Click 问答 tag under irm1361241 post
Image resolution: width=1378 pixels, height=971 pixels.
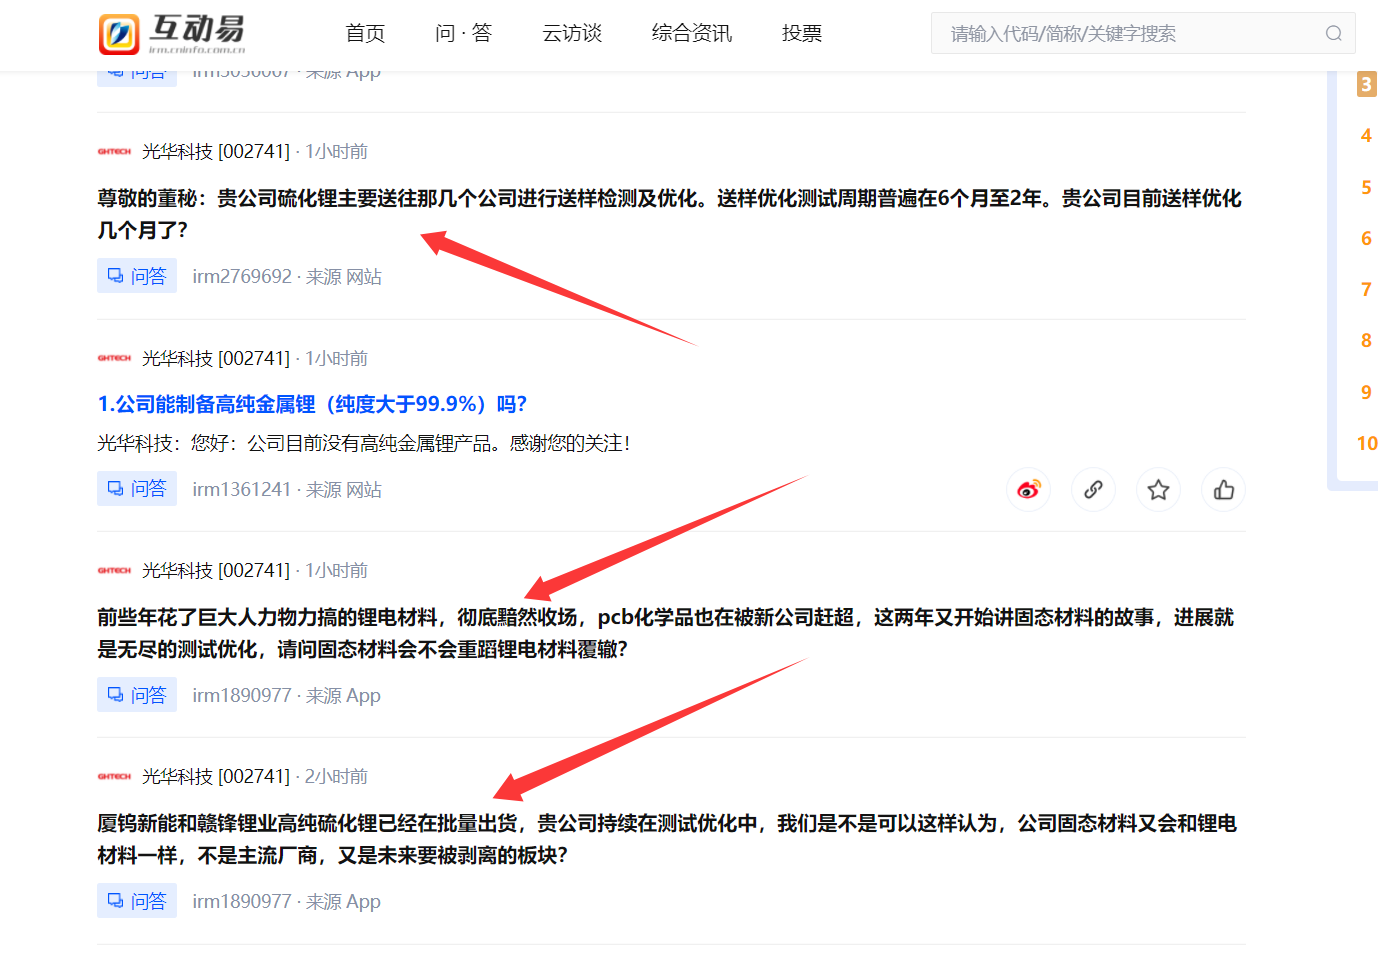[137, 489]
